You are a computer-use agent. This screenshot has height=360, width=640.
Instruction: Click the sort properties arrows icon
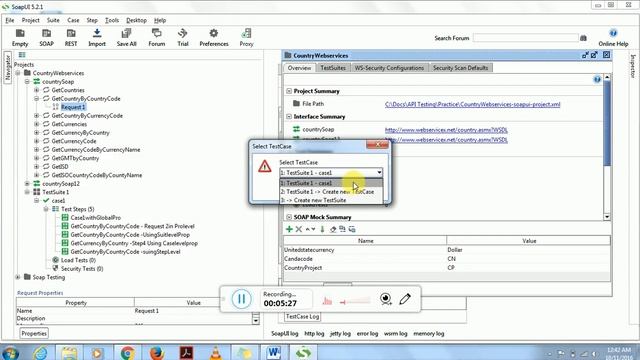[x=311, y=229]
